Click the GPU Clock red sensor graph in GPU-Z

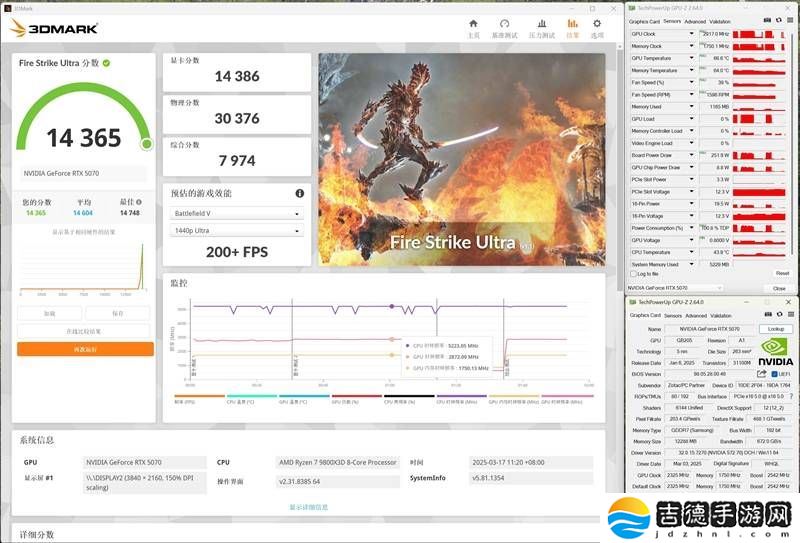coord(759,34)
